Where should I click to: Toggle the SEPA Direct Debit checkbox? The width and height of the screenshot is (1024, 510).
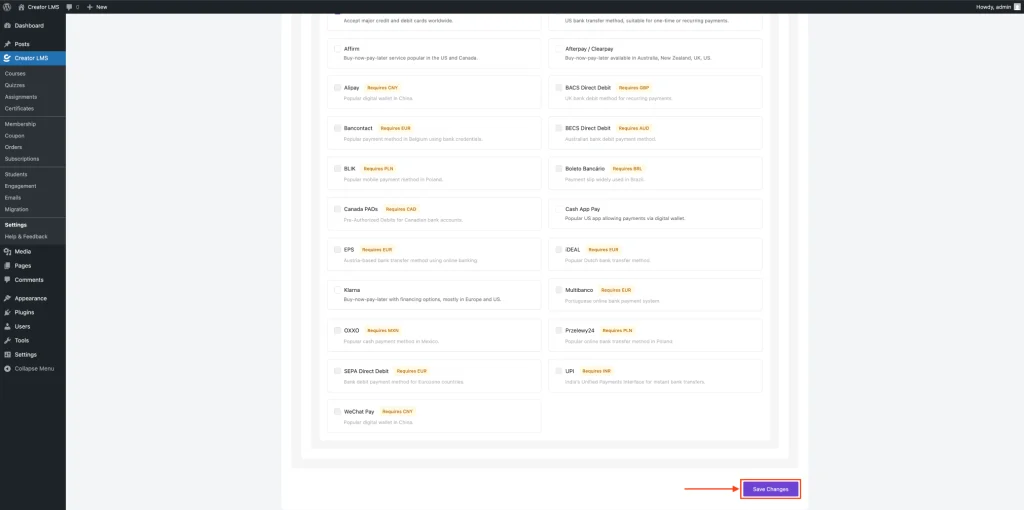[x=337, y=371]
